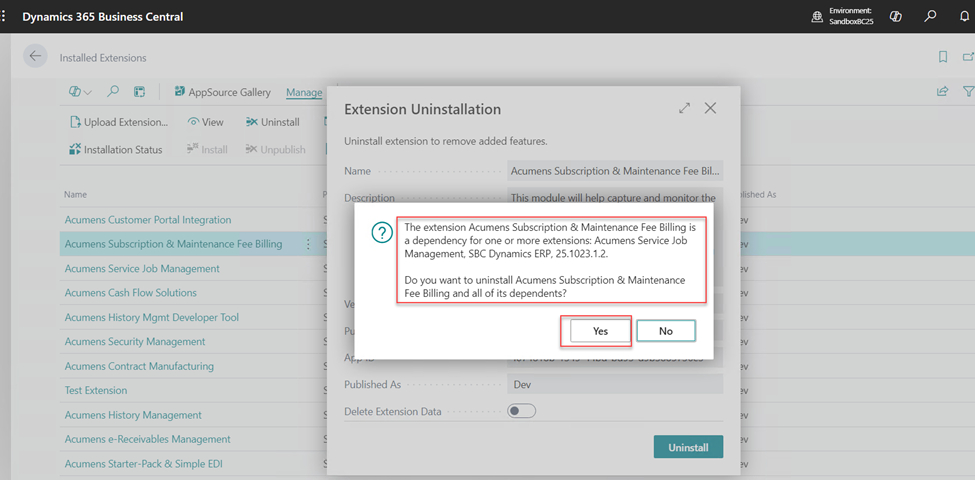Click Dynamics 365 Business Central title

click(103, 17)
